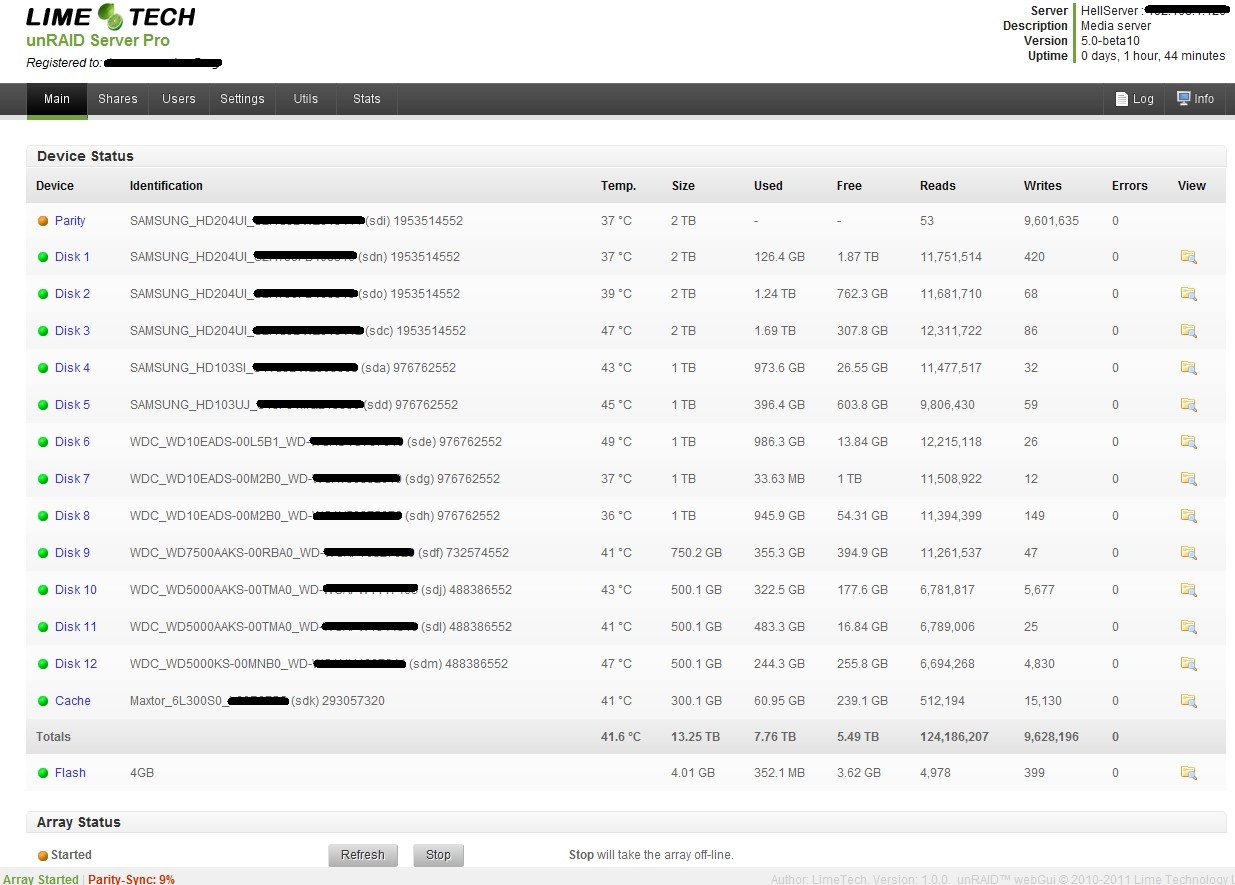Viewport: 1235px width, 885px height.
Task: Open the Disk 8 device link
Action: pos(72,516)
